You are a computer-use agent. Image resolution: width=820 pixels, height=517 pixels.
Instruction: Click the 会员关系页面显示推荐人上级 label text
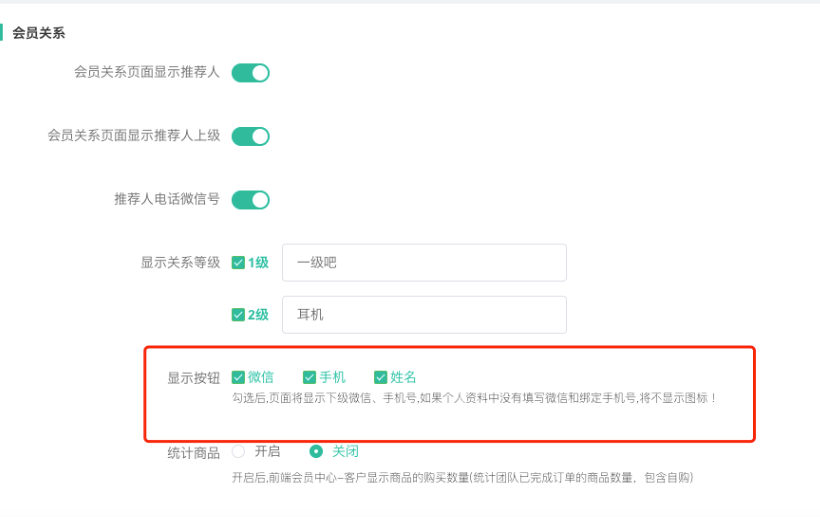click(x=134, y=135)
